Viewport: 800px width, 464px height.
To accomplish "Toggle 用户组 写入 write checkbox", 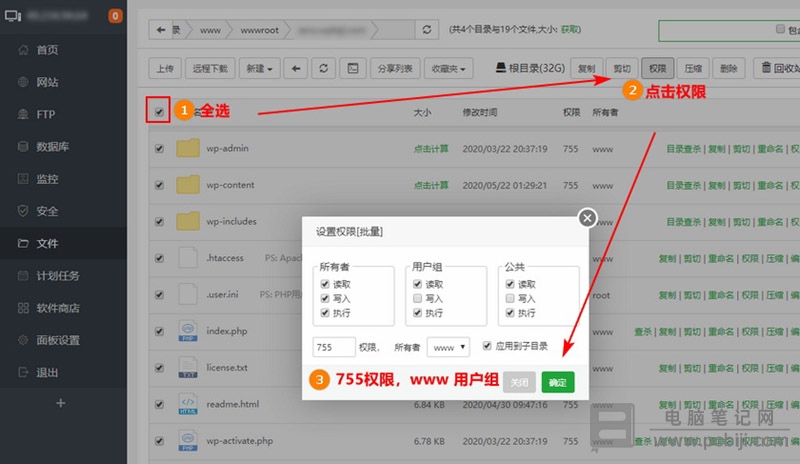I will [x=417, y=298].
